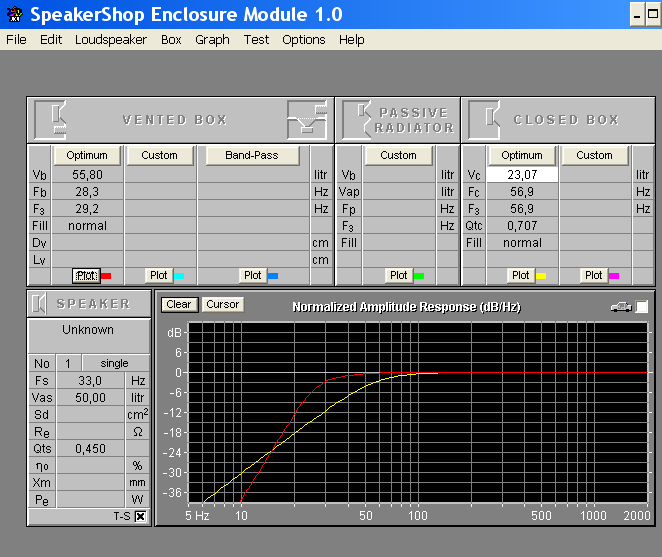Click vented box Vb value 55,80
Viewport: 662px width, 557px height.
tap(87, 175)
